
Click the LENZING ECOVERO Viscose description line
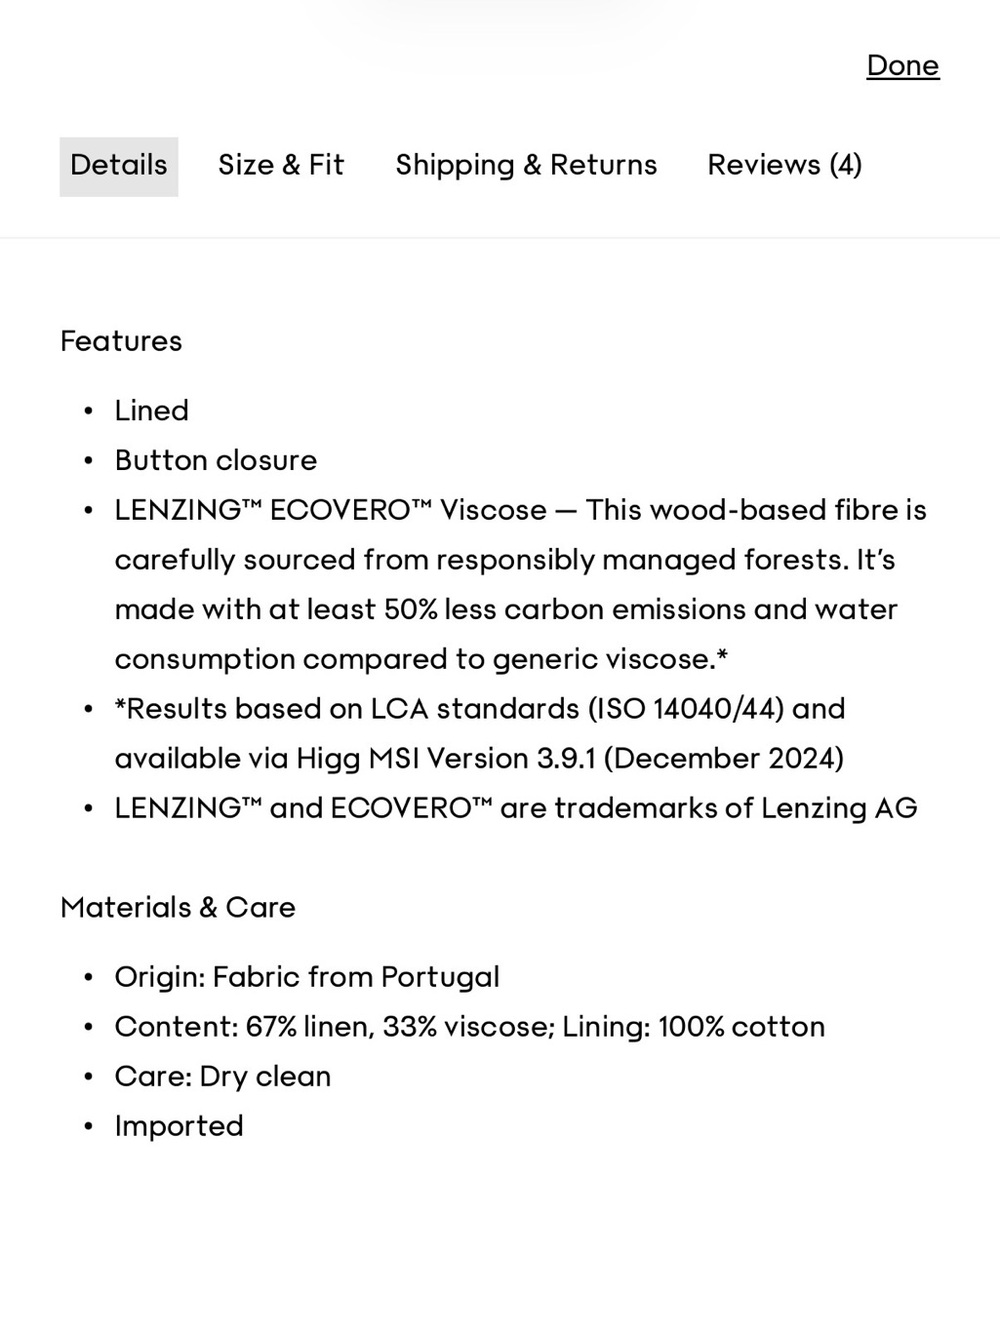(x=521, y=510)
